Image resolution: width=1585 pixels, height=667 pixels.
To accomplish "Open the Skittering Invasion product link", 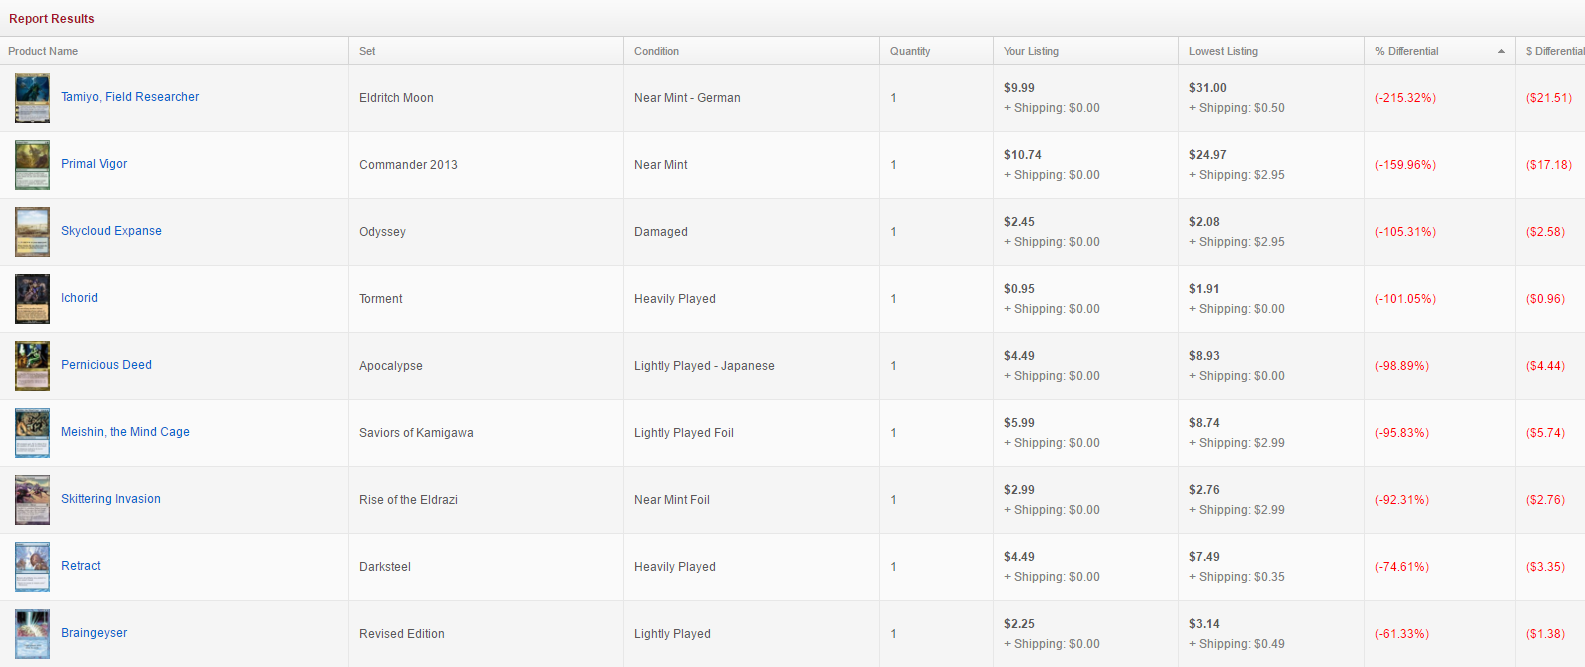I will click(x=110, y=499).
